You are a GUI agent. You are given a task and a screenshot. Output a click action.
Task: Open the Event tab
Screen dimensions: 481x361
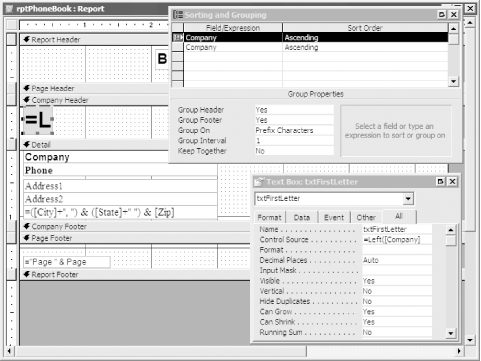(334, 217)
